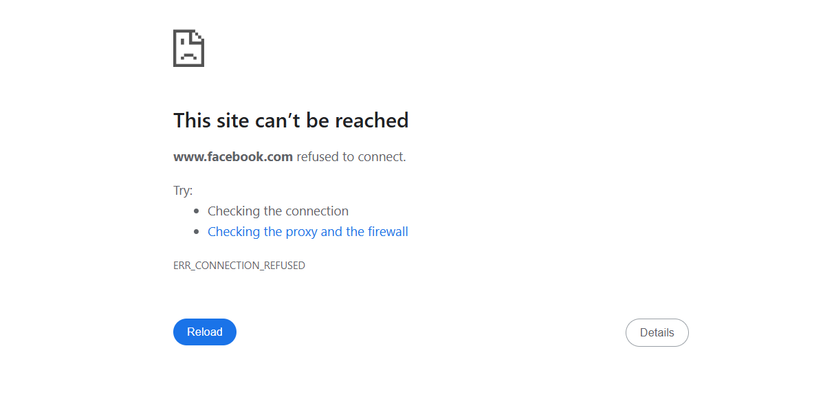Click the word "connection" in the first suggestion
This screenshot has height=413, width=825.
point(314,211)
